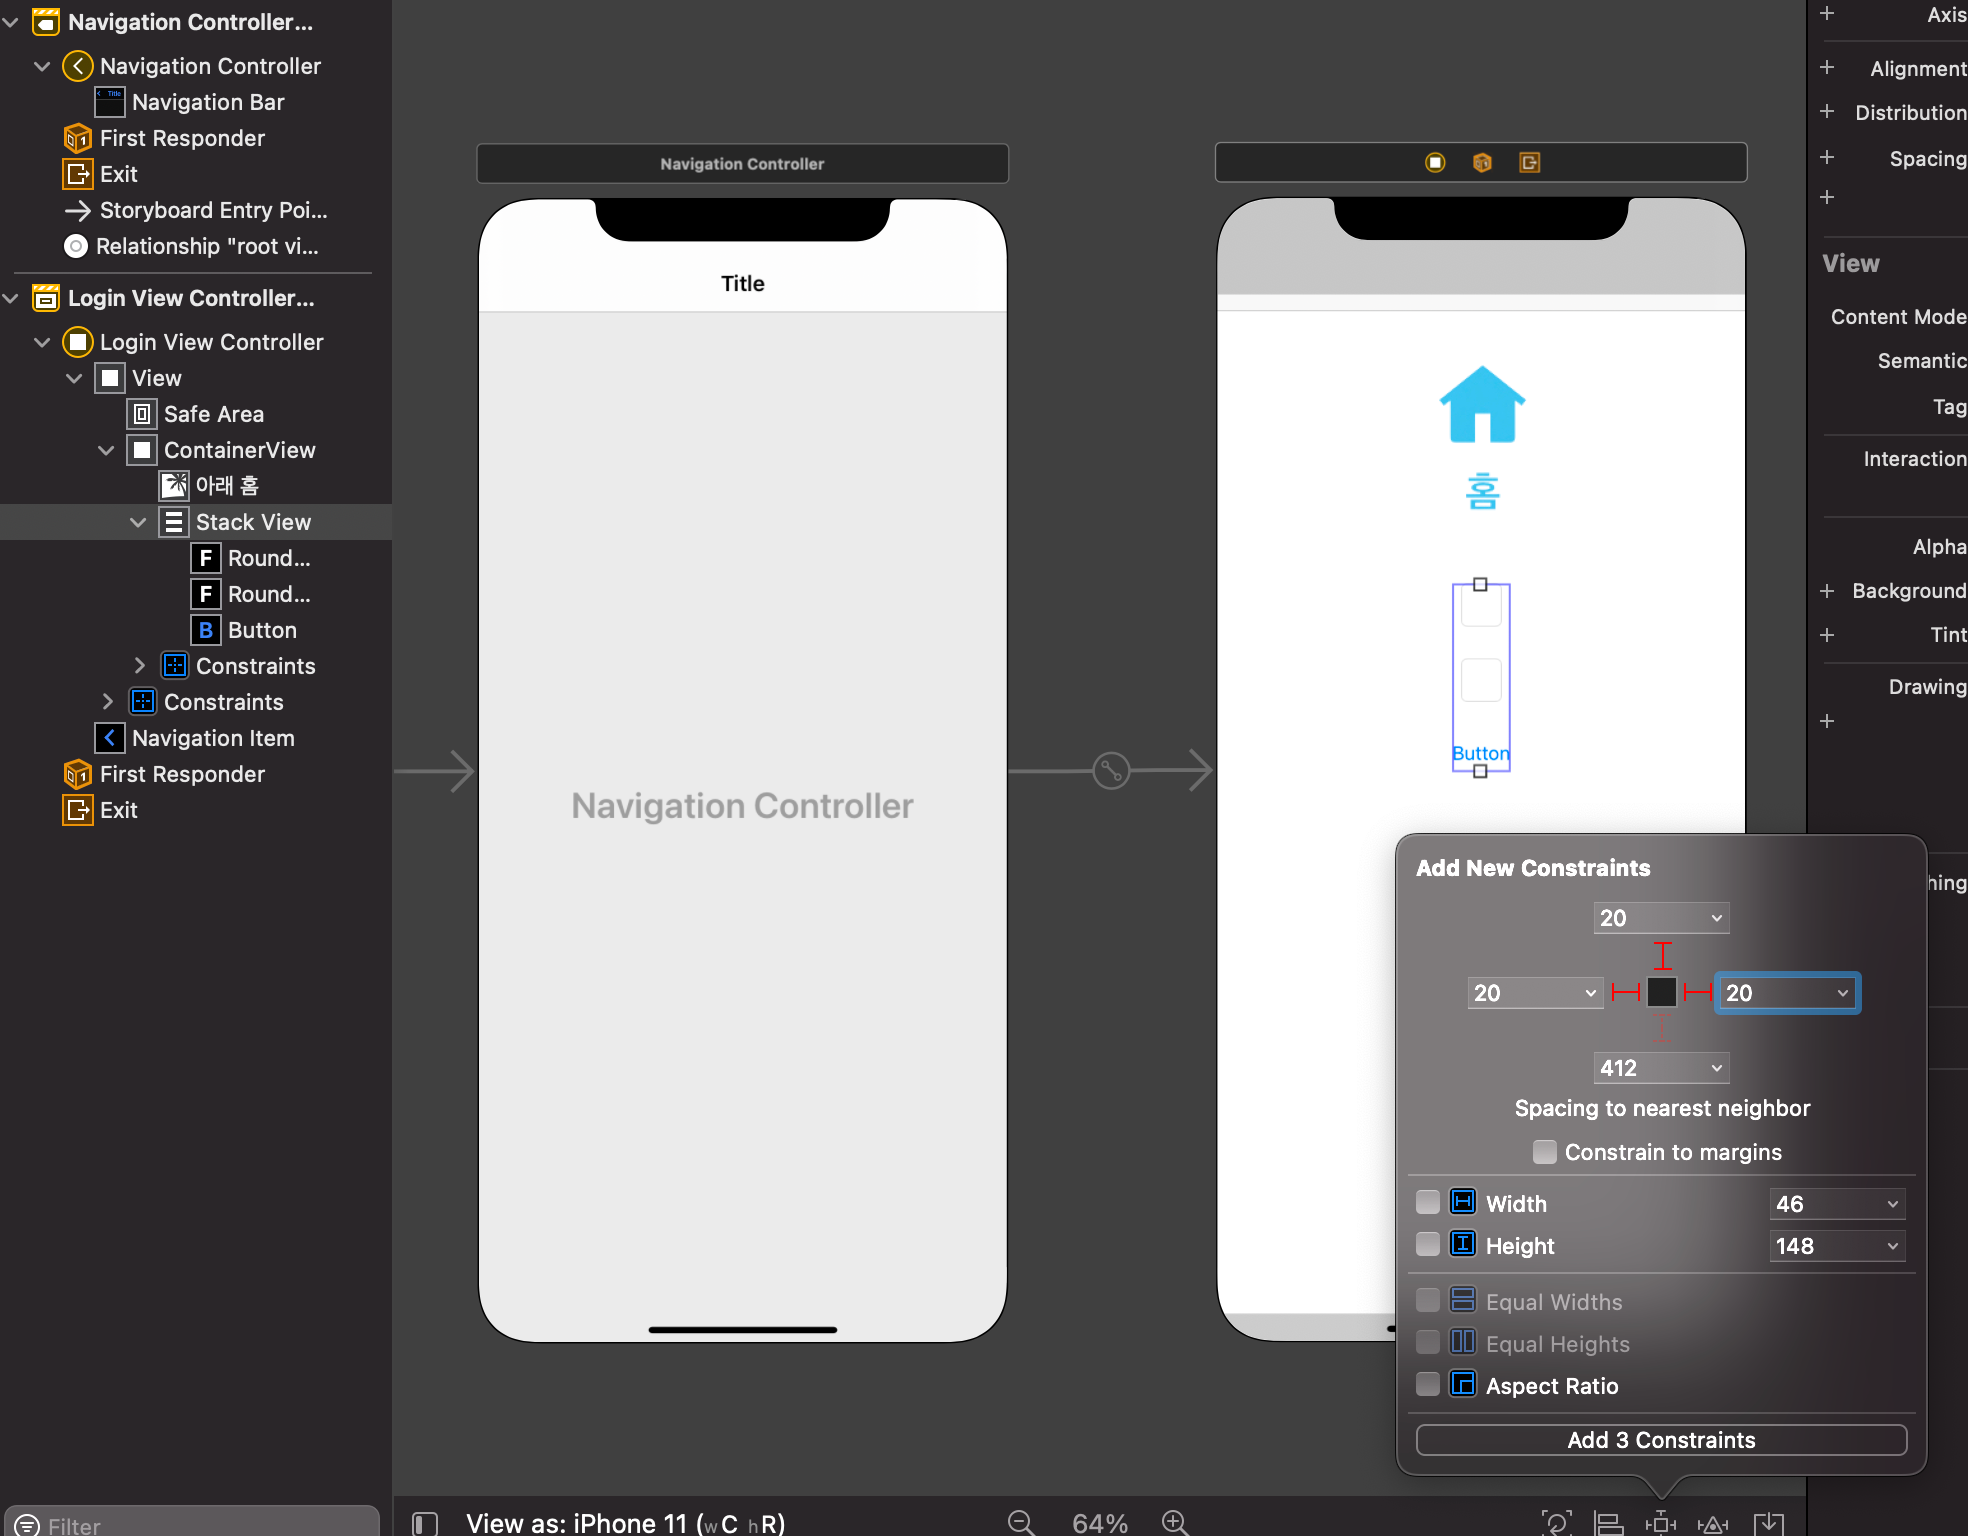Expand Constraints under ContainerView
This screenshot has height=1536, width=1968.
click(x=139, y=666)
